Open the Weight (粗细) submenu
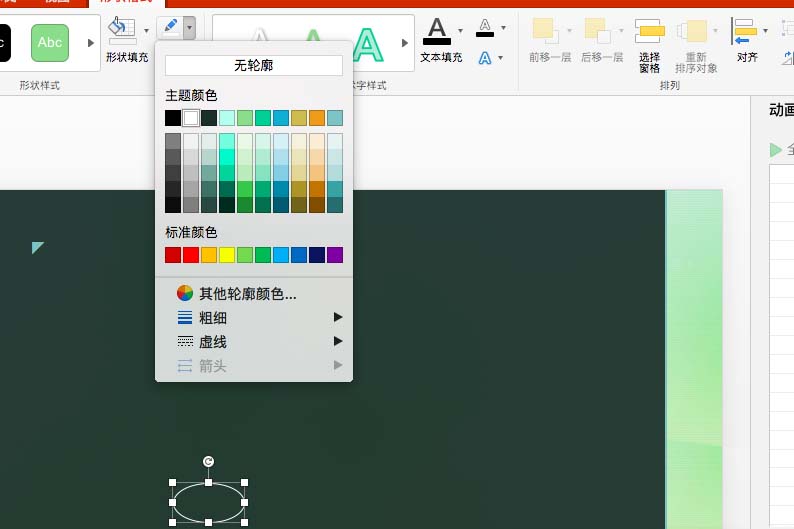Screen dimensions: 794x529 point(254,318)
